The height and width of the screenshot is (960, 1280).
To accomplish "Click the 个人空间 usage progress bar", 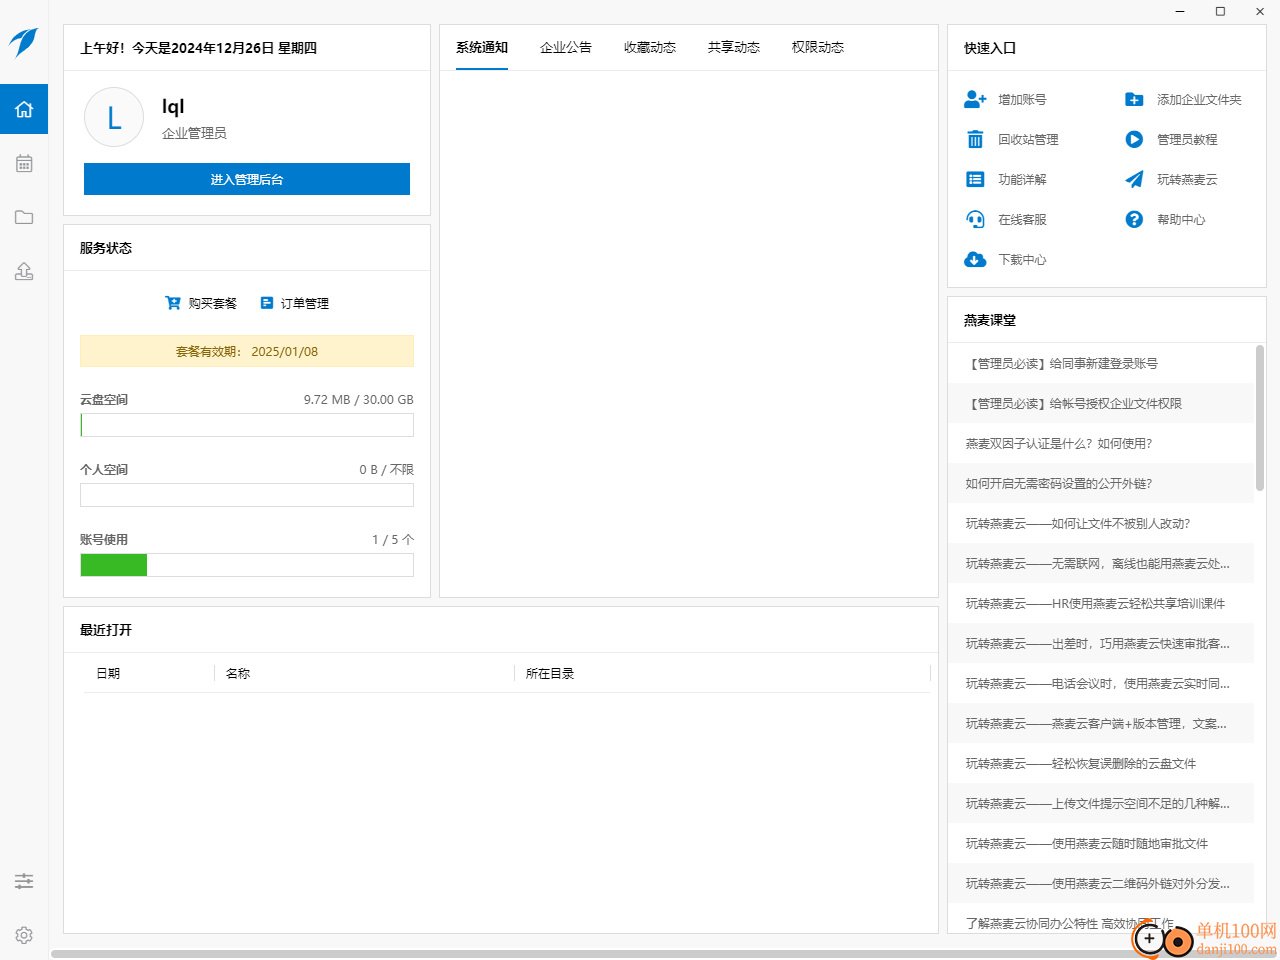I will click(x=247, y=495).
